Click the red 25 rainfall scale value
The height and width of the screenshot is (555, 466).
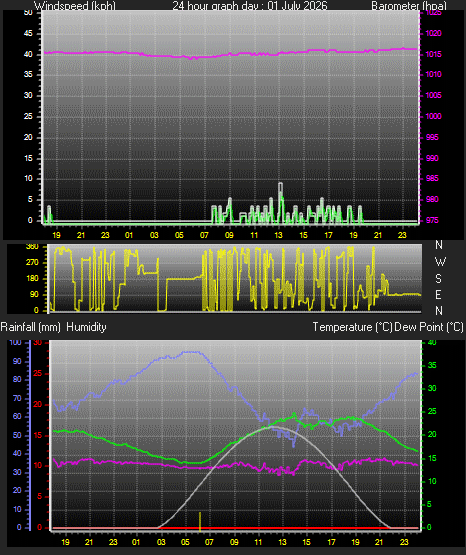[x=38, y=373]
